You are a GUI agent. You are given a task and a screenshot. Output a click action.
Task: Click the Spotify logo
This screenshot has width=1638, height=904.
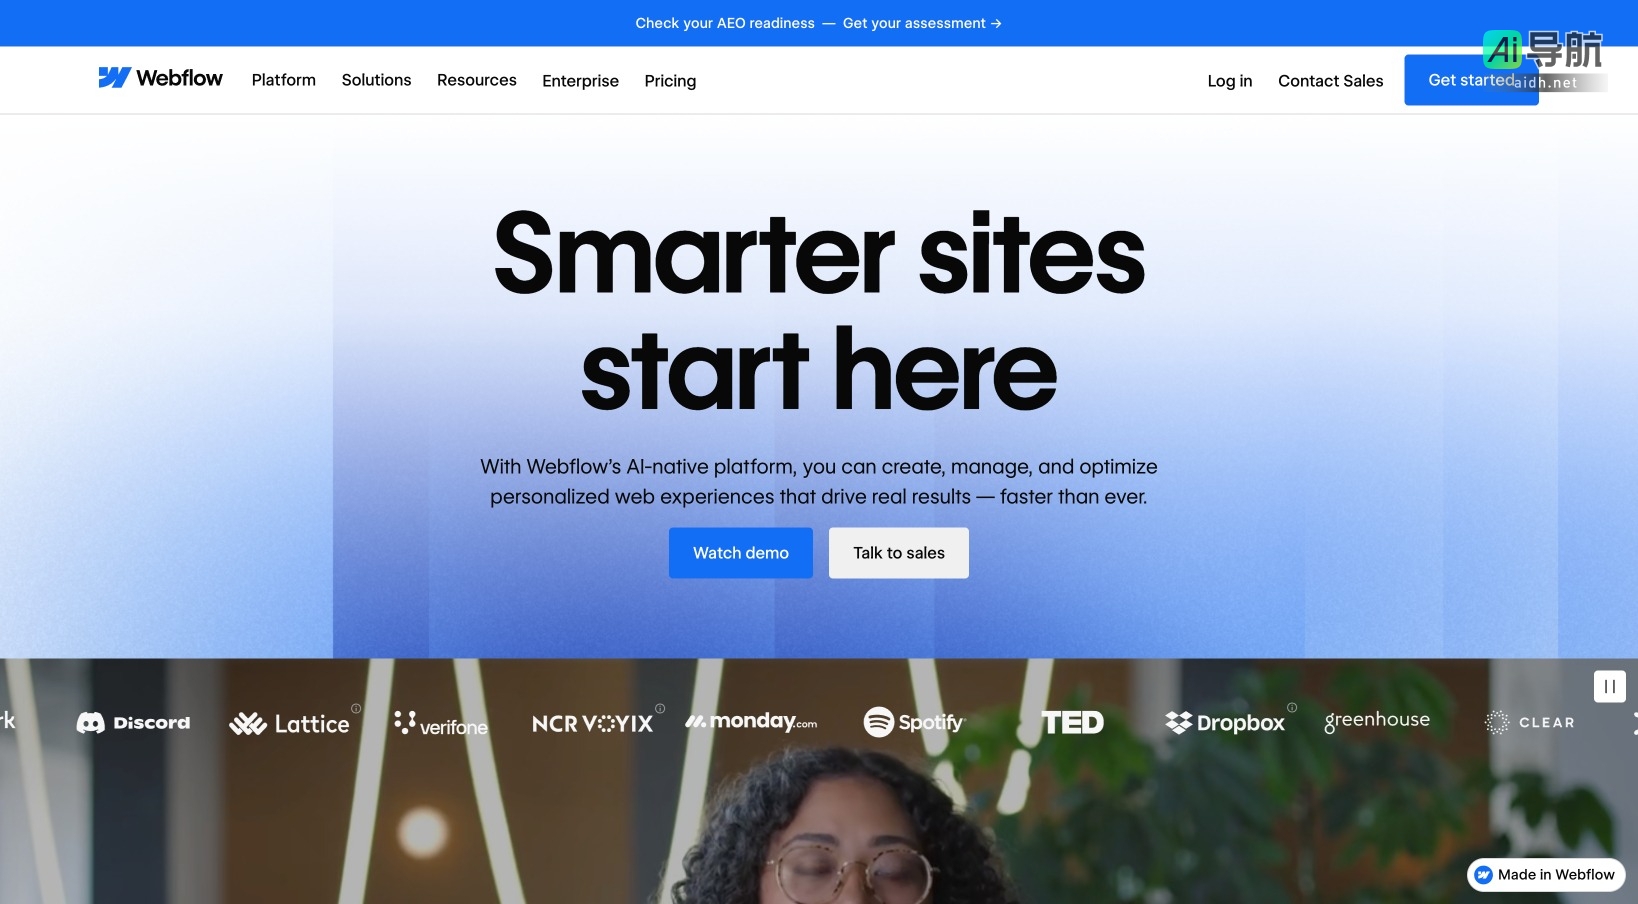(x=914, y=722)
